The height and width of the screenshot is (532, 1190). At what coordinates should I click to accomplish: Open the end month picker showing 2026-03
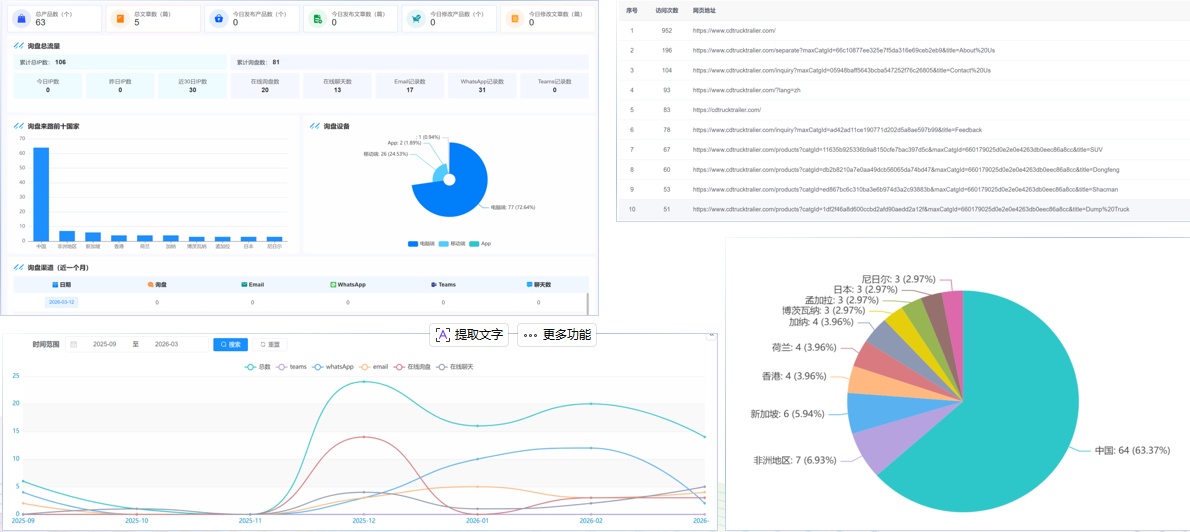[x=166, y=345]
